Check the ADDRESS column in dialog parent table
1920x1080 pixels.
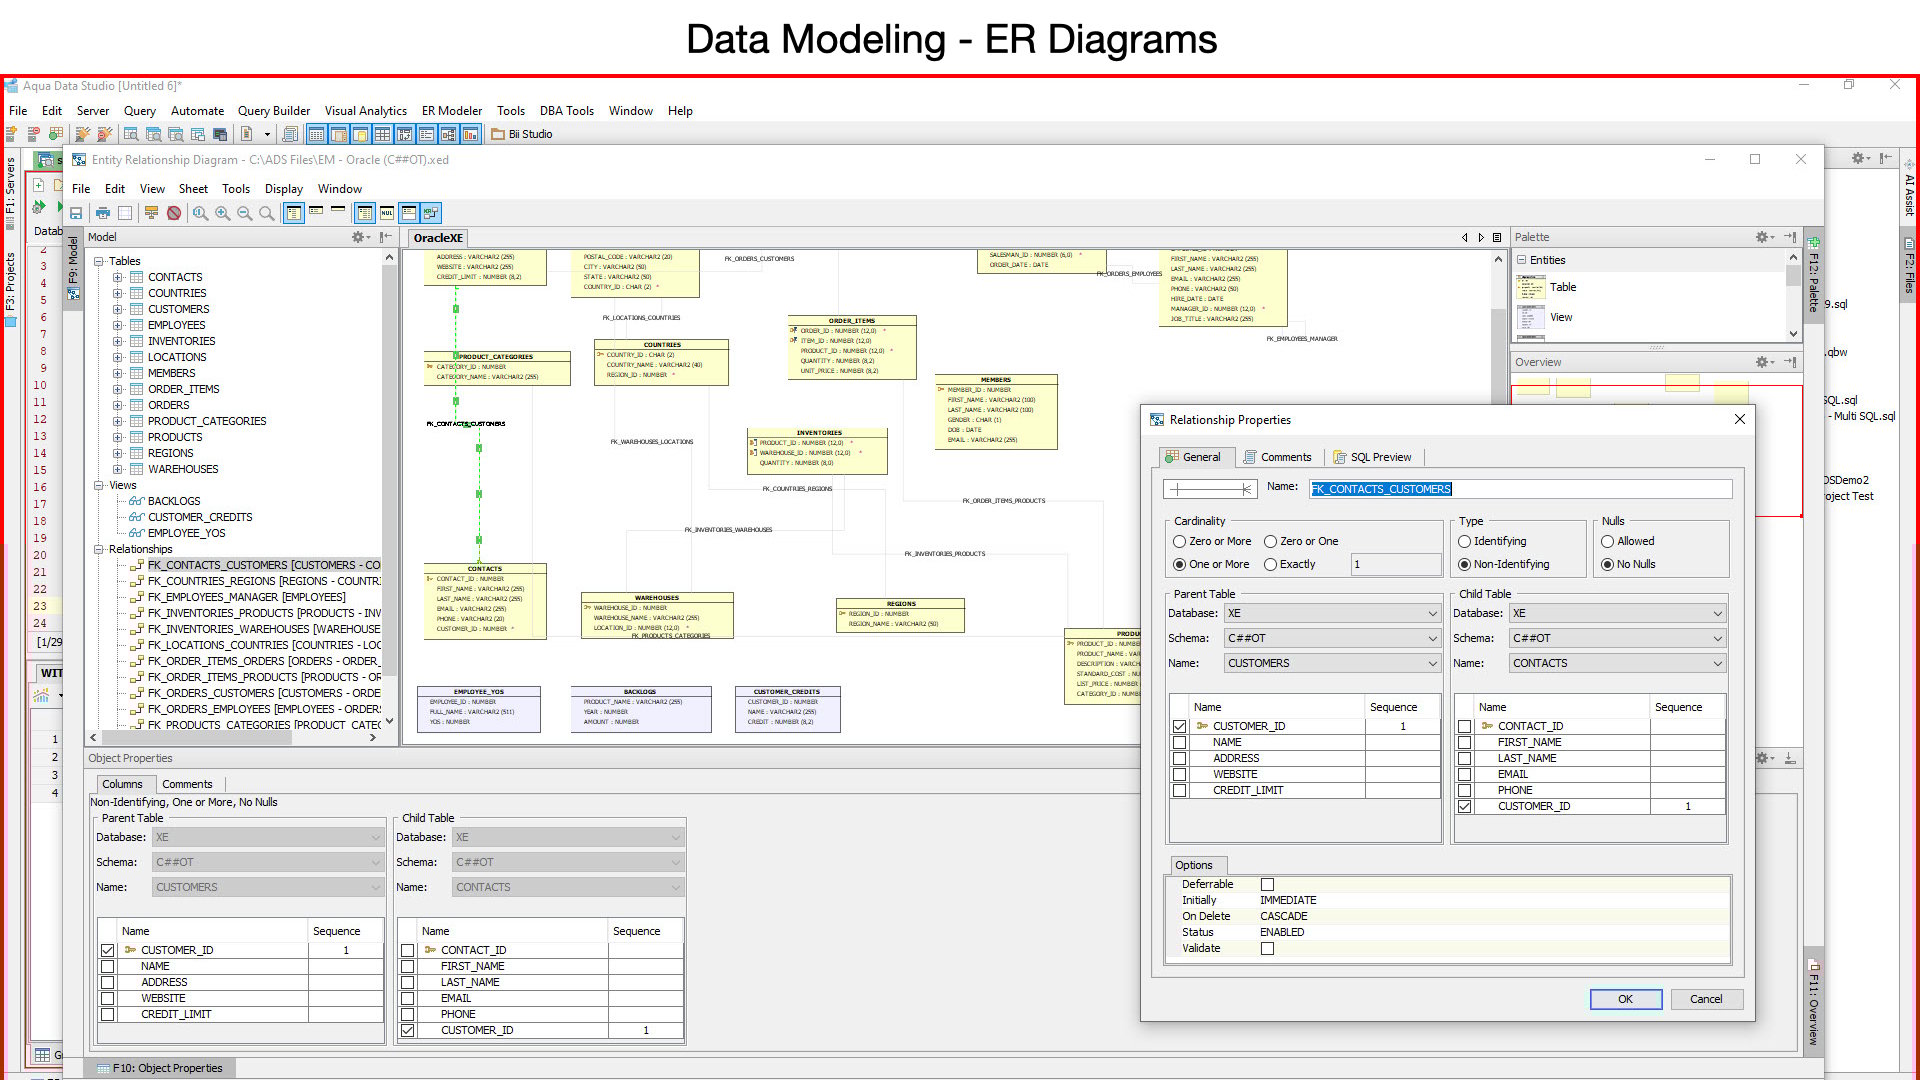[x=1179, y=758]
